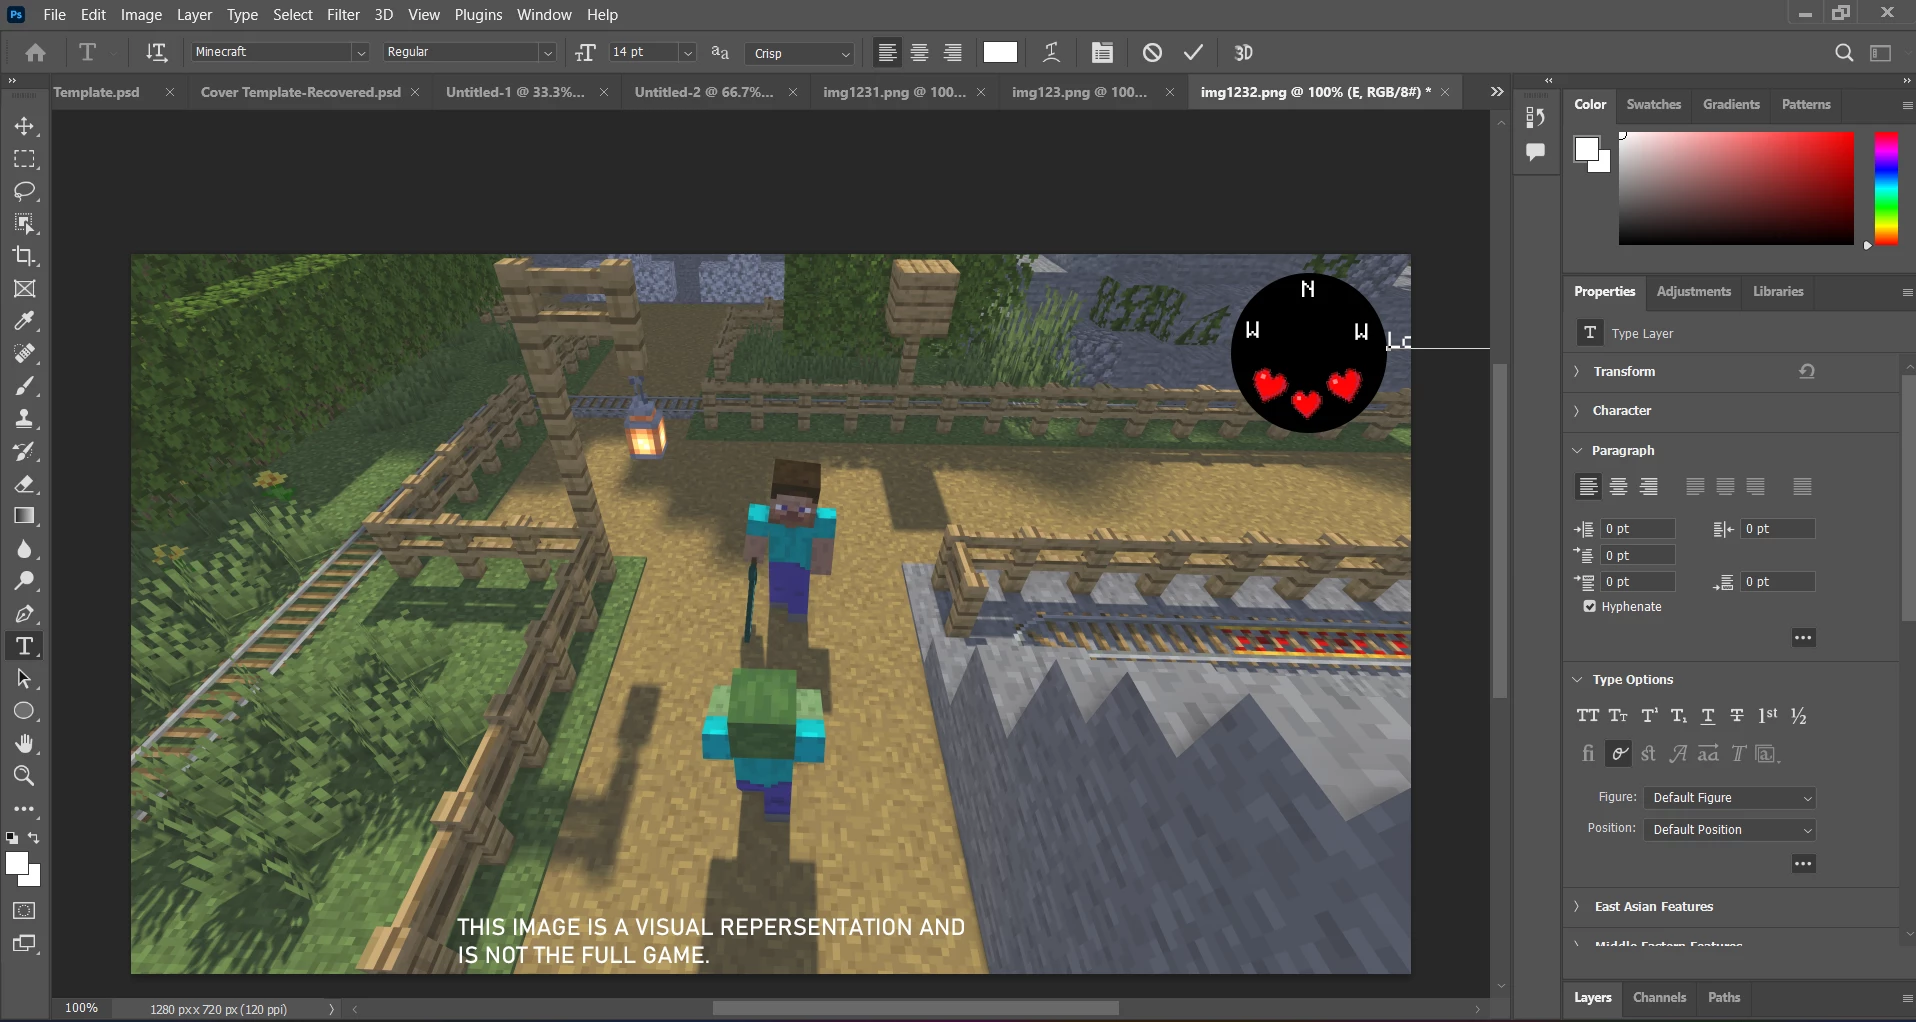Screen dimensions: 1916x1022
Task: Select the History Brush tool
Action: [25, 451]
